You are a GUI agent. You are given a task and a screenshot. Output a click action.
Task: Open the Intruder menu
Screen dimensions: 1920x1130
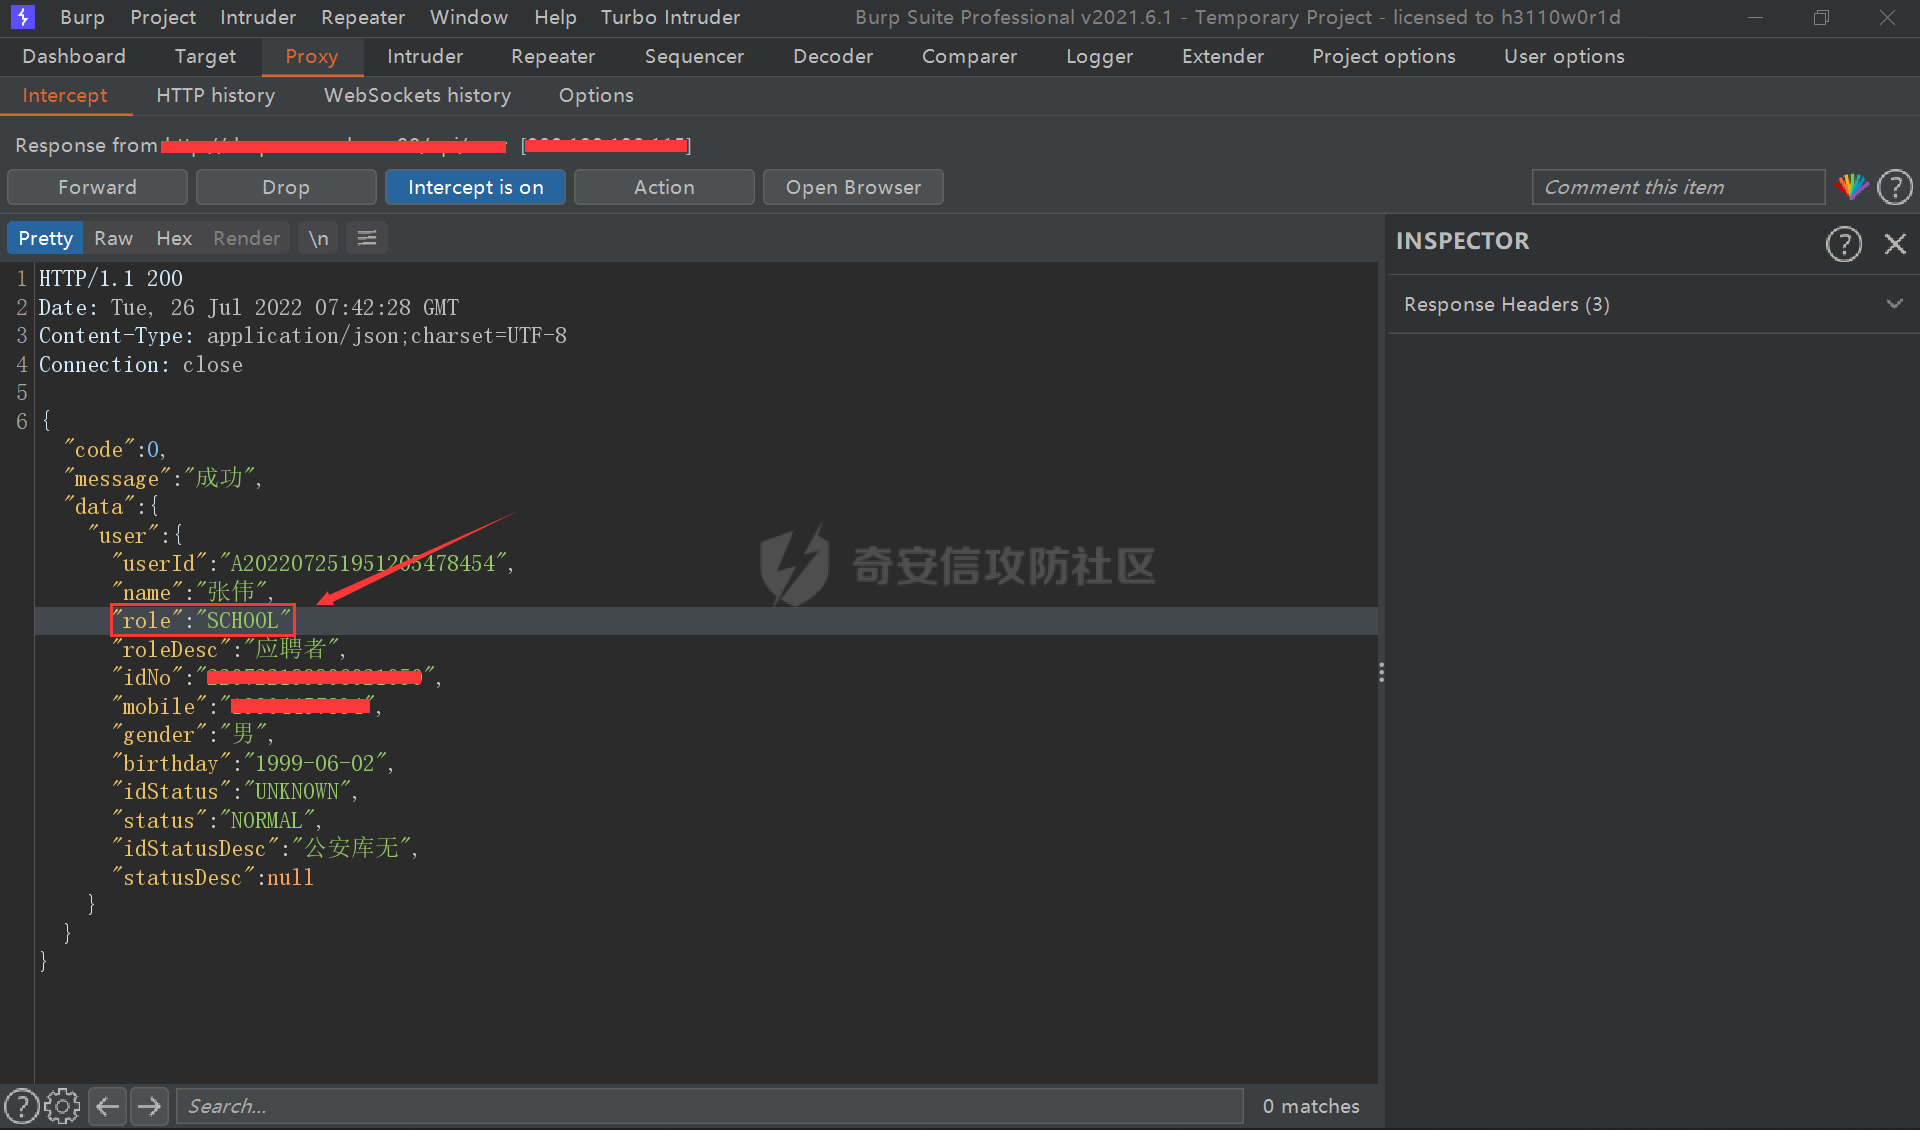point(258,17)
